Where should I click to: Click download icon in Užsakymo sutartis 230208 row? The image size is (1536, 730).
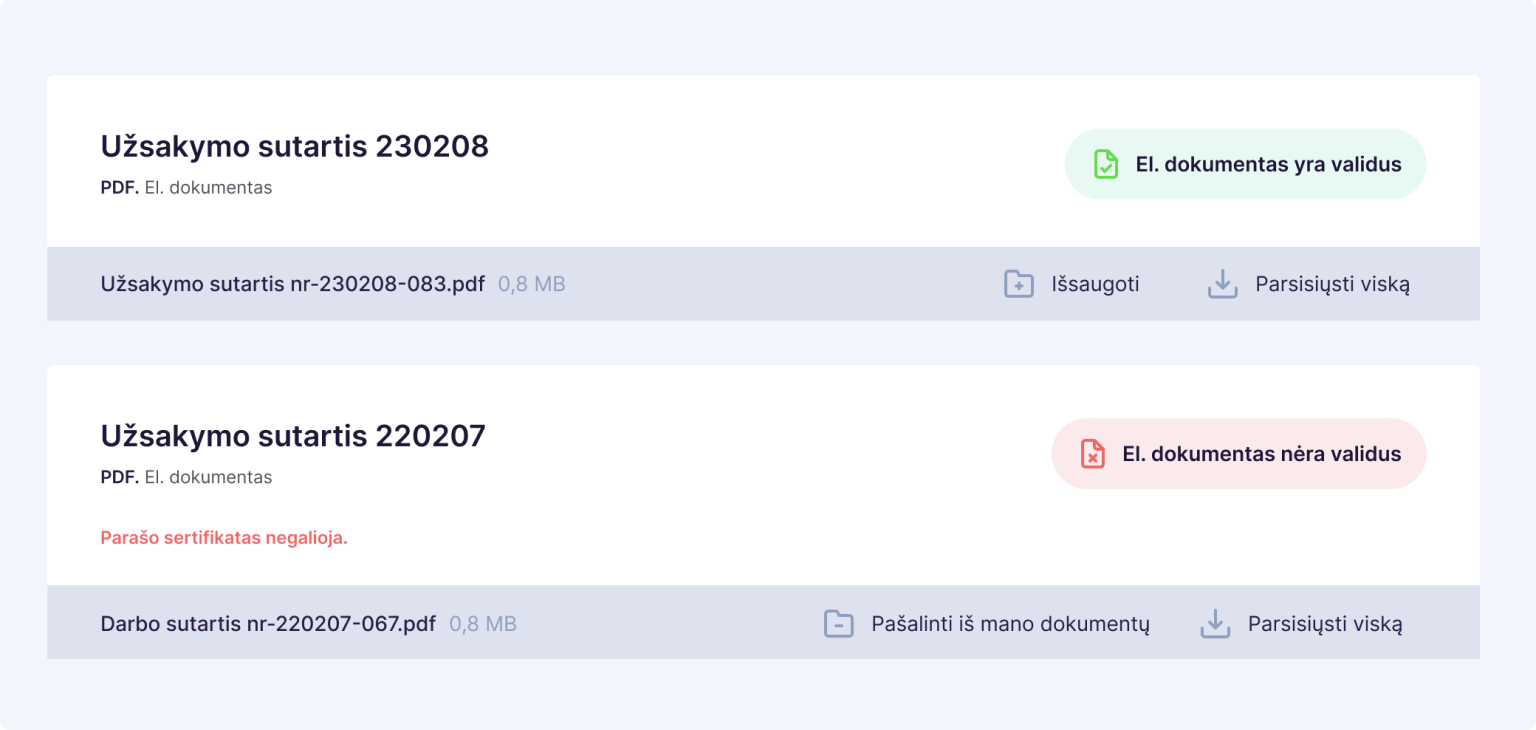tap(1222, 284)
